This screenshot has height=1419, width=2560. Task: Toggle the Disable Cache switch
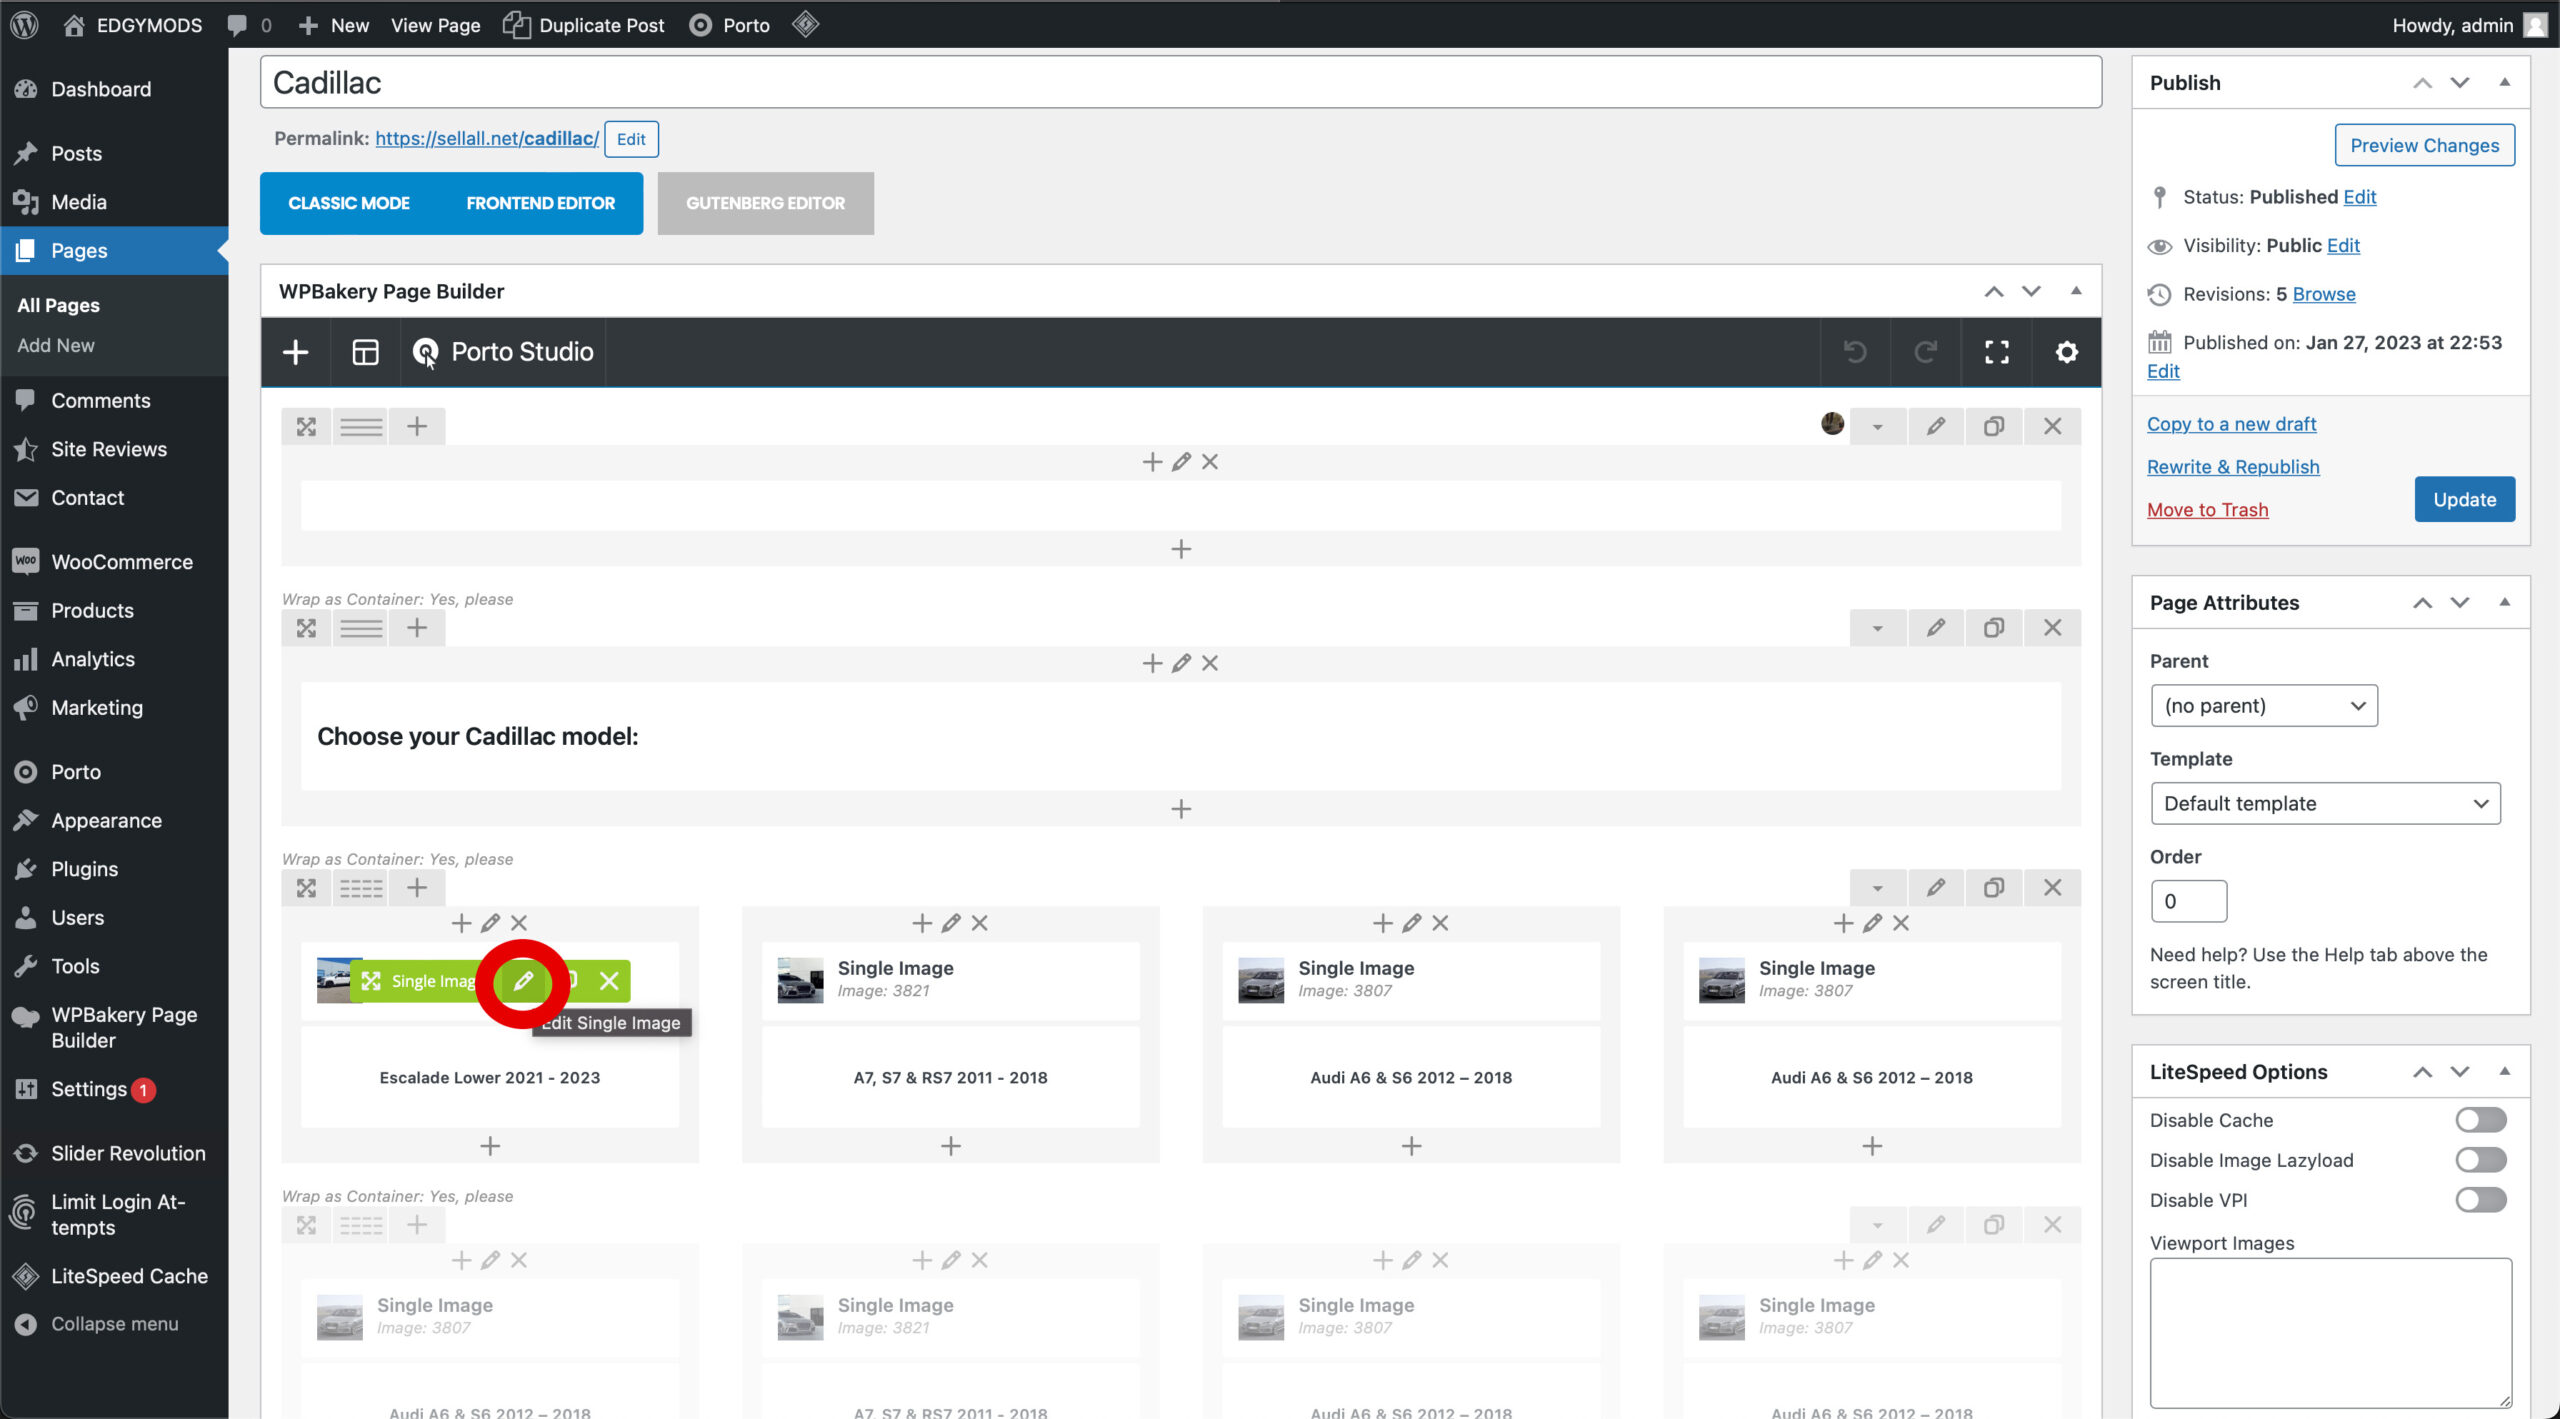[x=2480, y=1120]
